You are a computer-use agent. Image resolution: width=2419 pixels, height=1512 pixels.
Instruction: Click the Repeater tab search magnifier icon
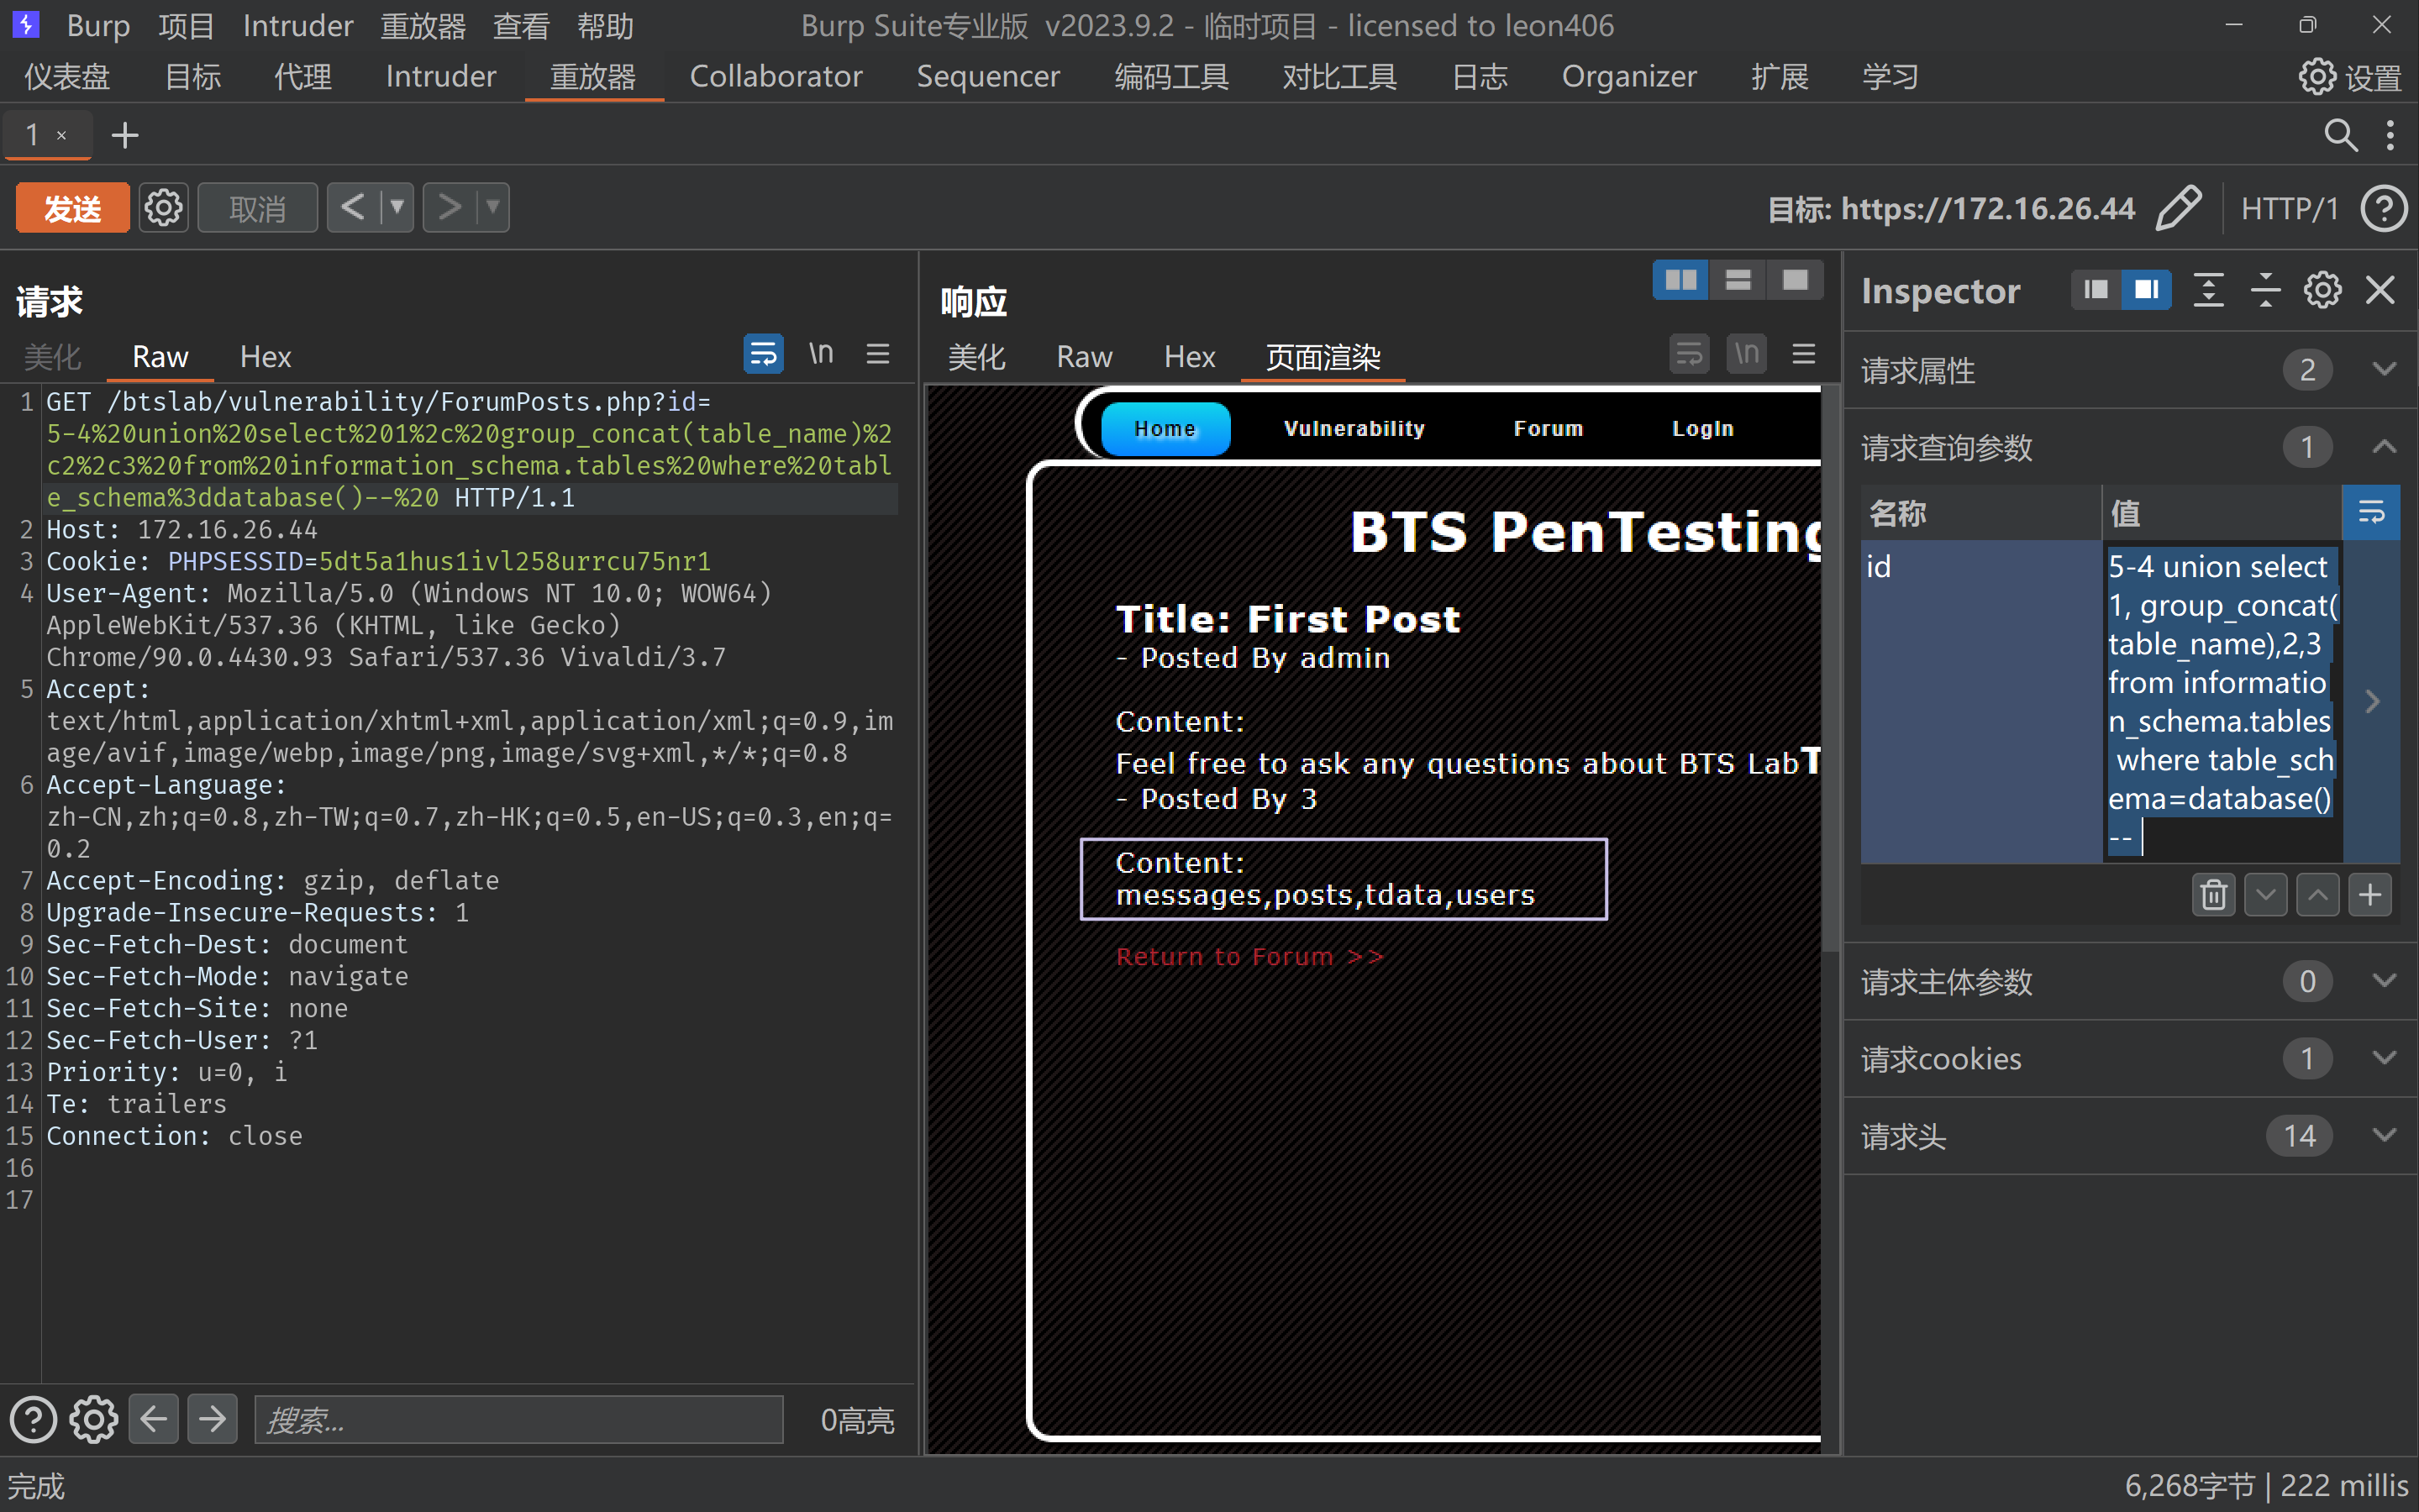[x=2340, y=135]
